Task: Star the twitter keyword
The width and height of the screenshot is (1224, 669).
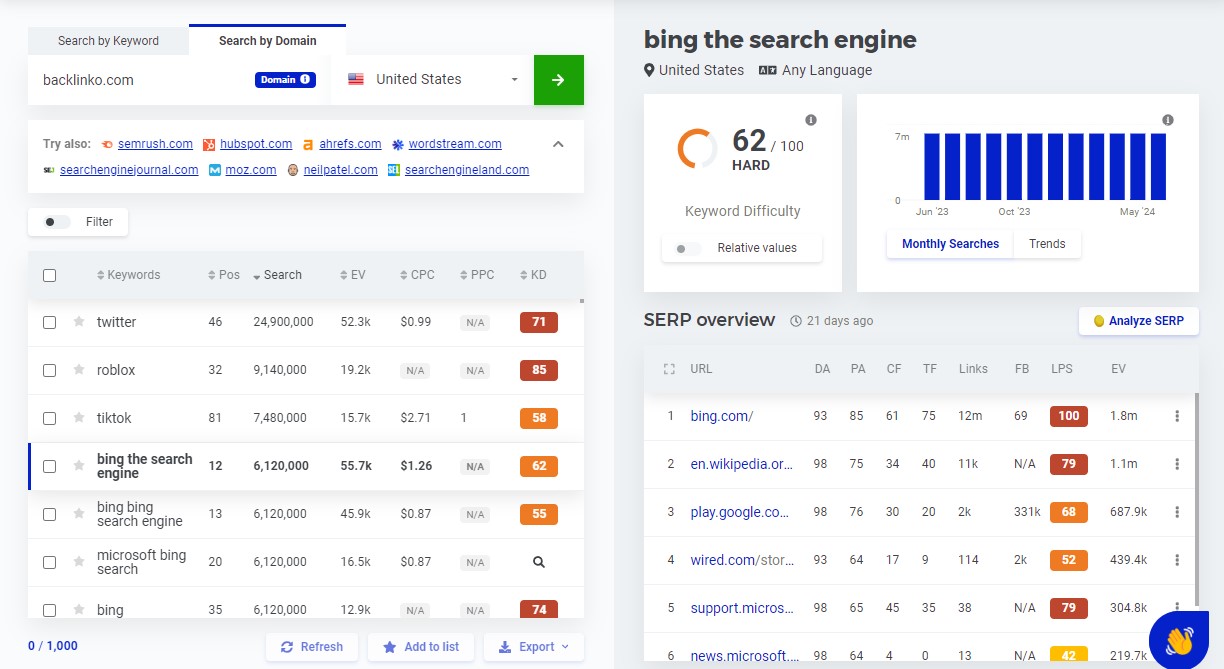Action: pyautogui.click(x=79, y=322)
